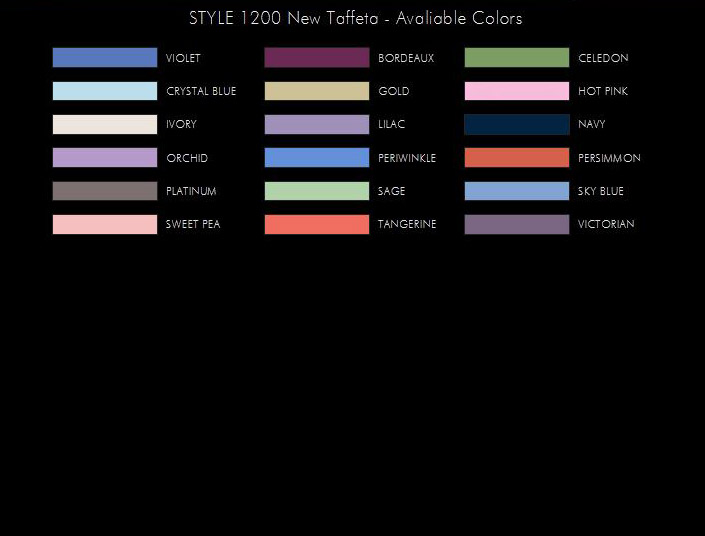Click the SAGE label text
Viewport: 705px width, 536px height.
(x=391, y=191)
